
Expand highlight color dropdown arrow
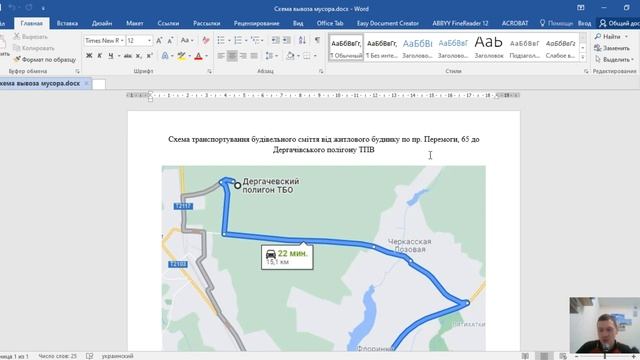189,56
